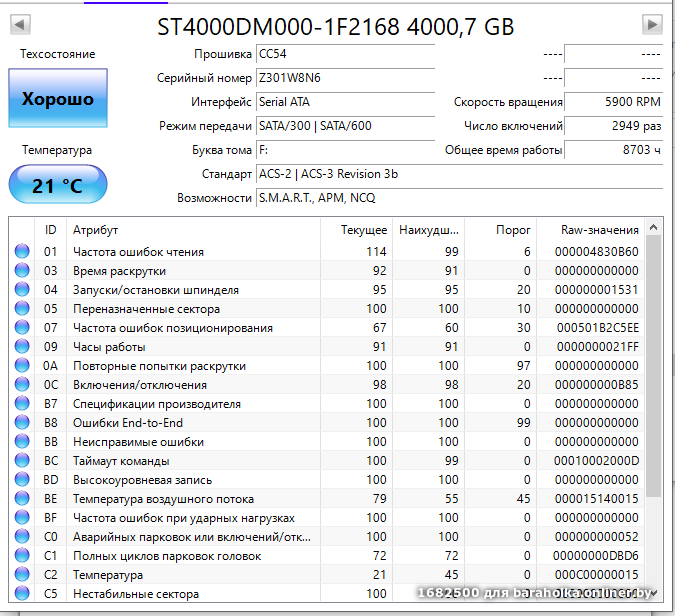
Task: Click status circle for Часы работы
Action: (22, 347)
